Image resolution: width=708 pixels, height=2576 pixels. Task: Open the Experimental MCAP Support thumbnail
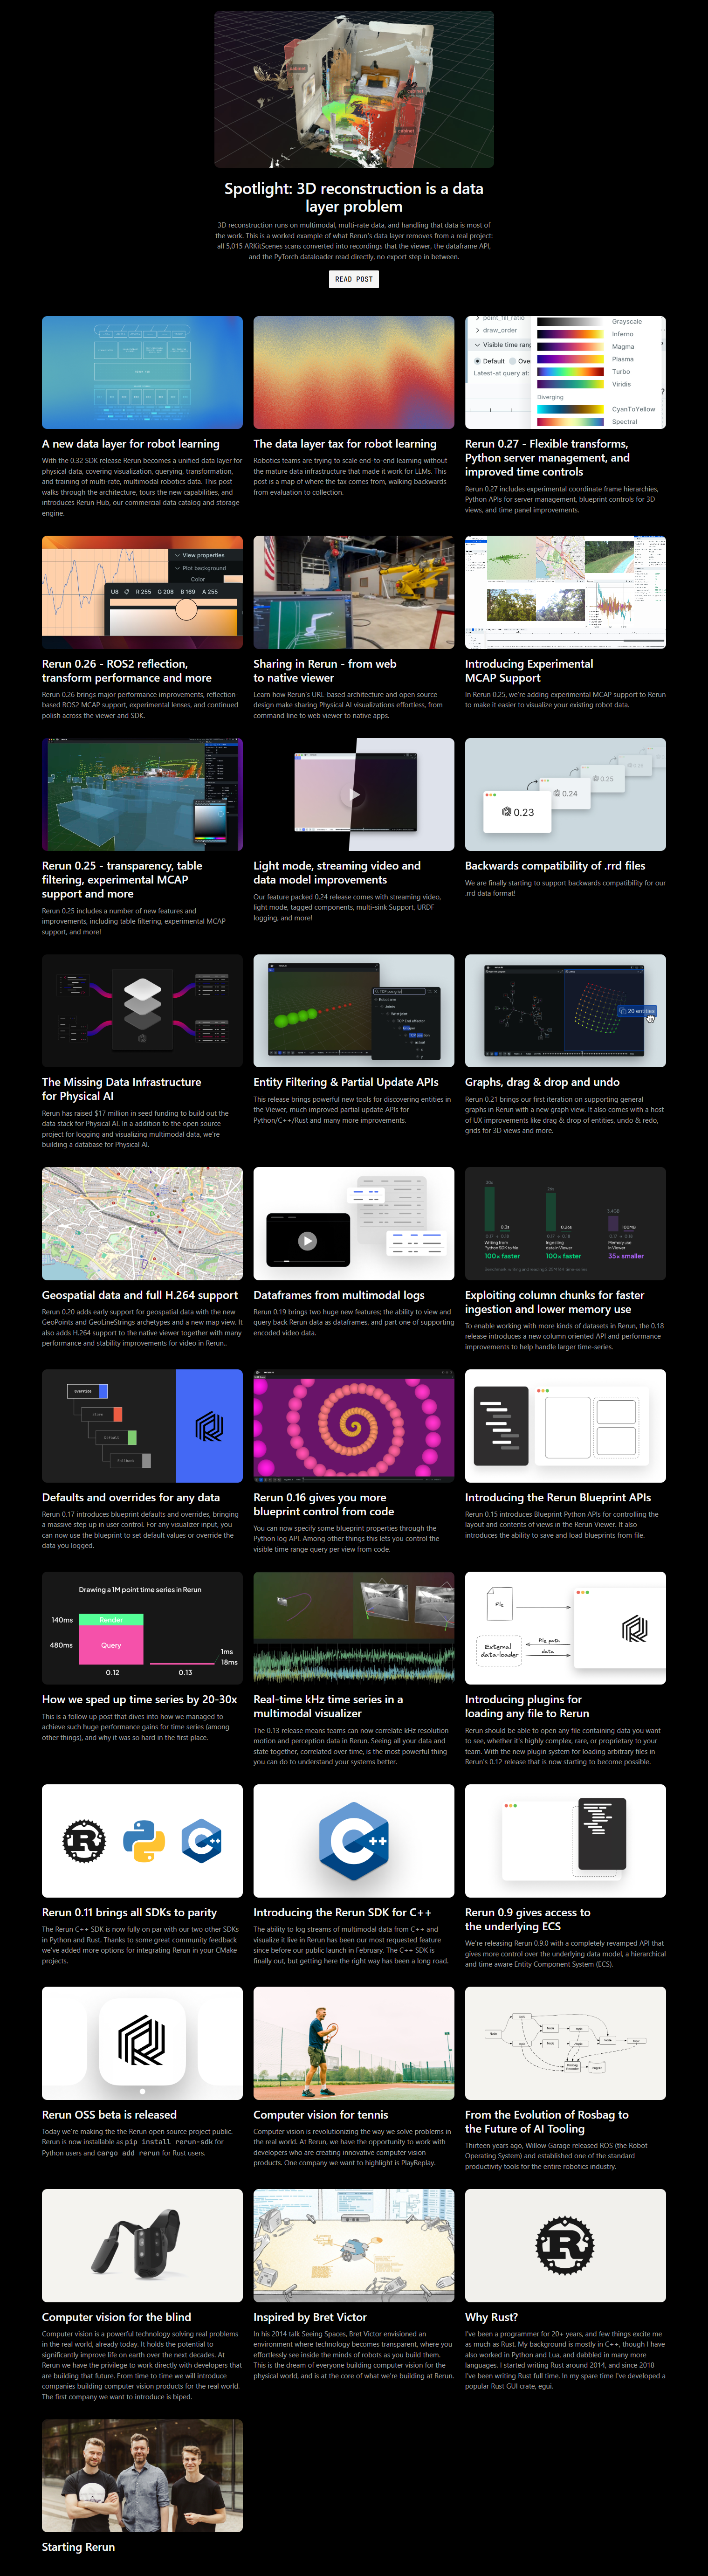(x=565, y=592)
